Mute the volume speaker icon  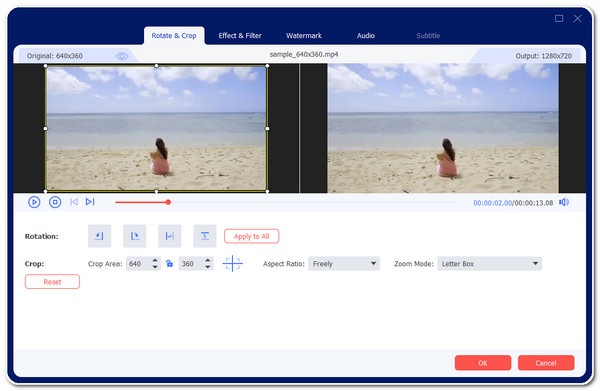pyautogui.click(x=564, y=202)
